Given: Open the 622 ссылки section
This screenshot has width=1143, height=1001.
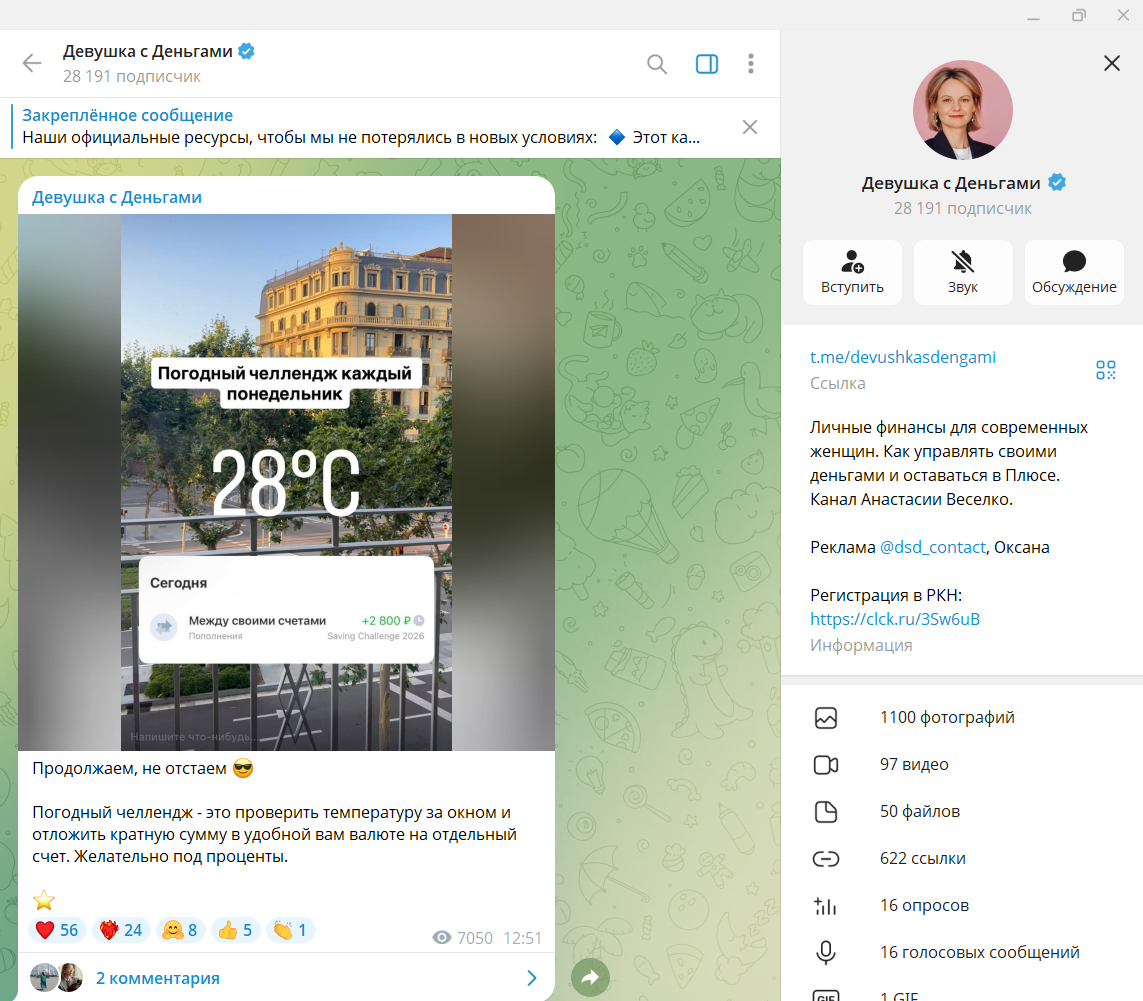Looking at the screenshot, I should tap(962, 858).
